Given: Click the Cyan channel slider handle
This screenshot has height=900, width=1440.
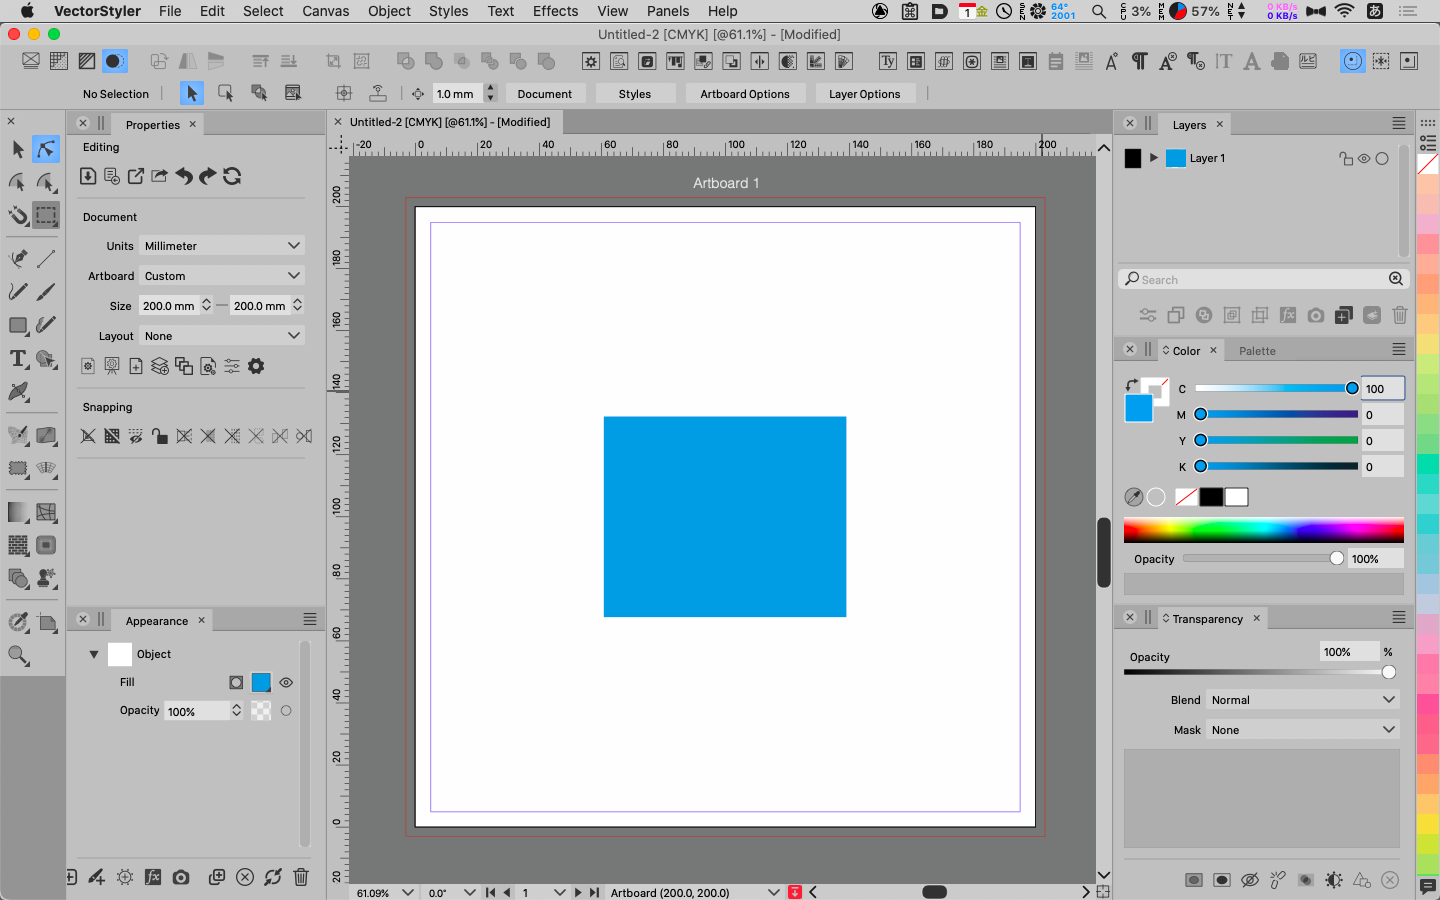Looking at the screenshot, I should pos(1352,389).
